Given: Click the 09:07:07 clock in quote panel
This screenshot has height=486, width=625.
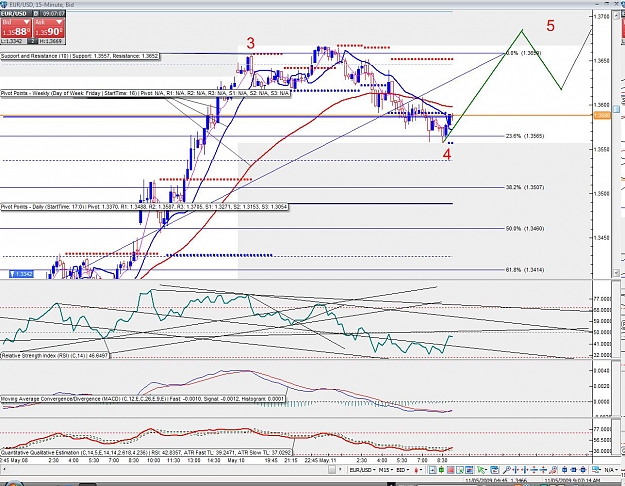Looking at the screenshot, I should 53,14.
